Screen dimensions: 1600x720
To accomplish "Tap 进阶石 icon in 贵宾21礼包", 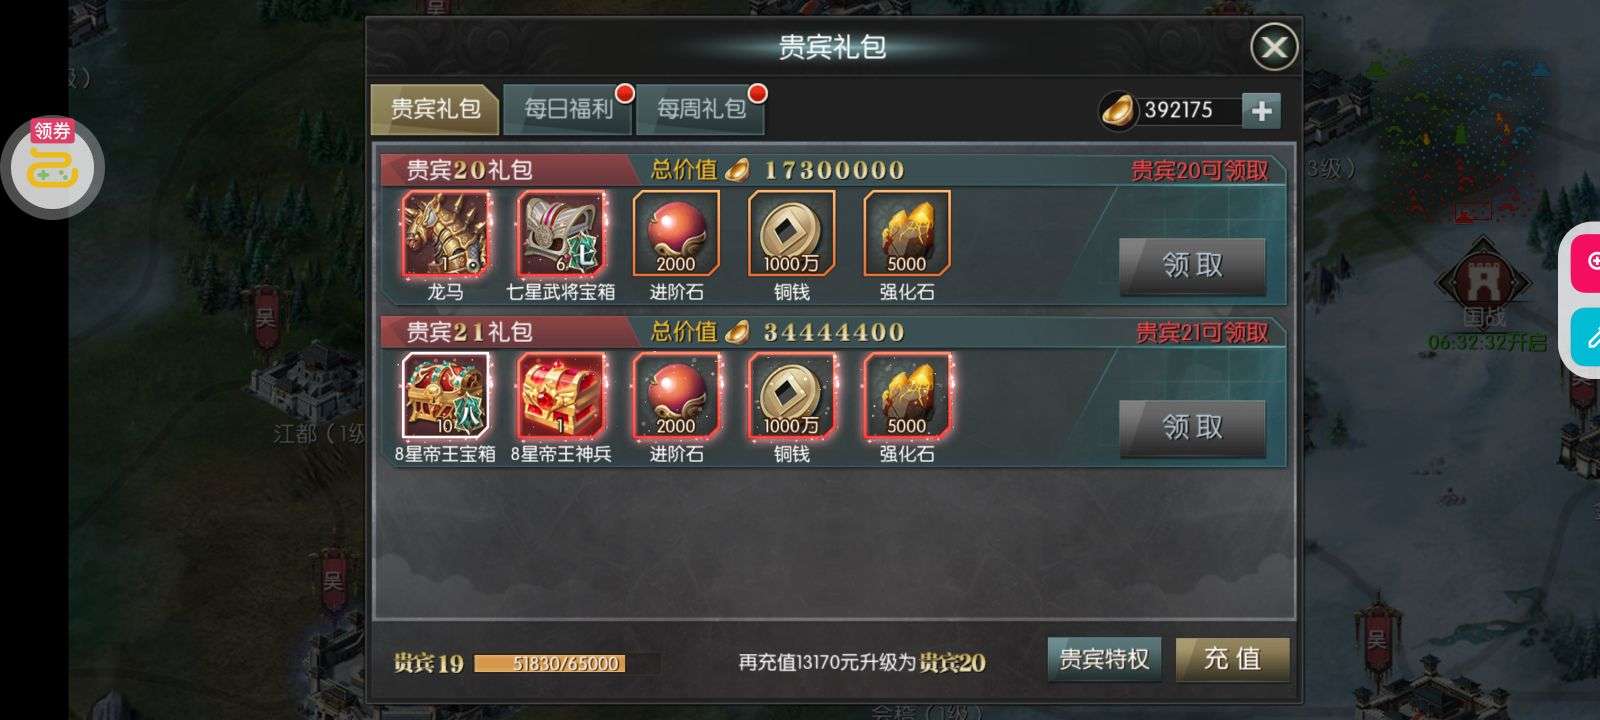I will tap(676, 395).
